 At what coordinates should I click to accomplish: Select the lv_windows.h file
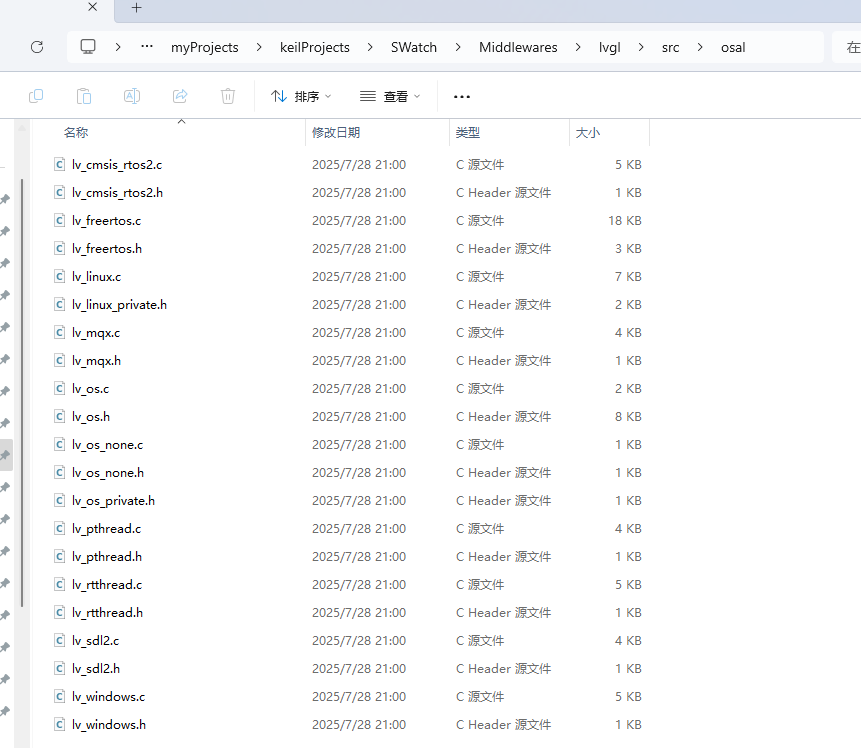pos(108,724)
